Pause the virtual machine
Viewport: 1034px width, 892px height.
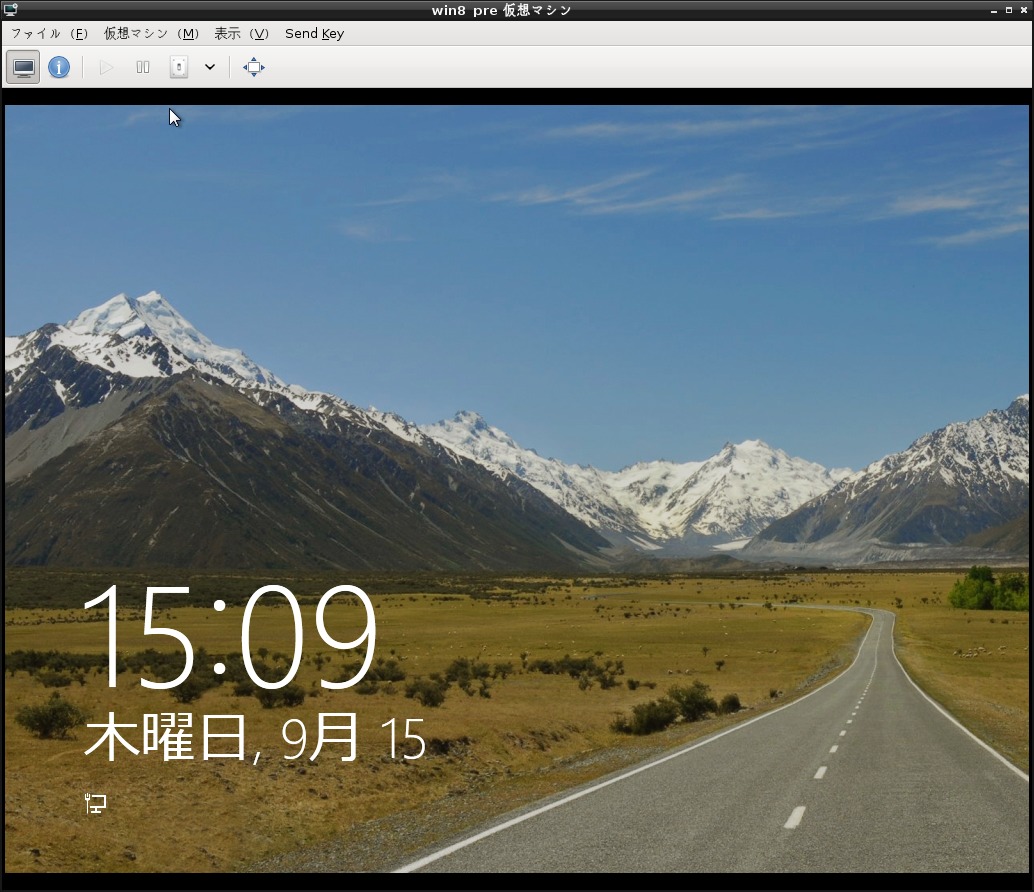coord(142,67)
